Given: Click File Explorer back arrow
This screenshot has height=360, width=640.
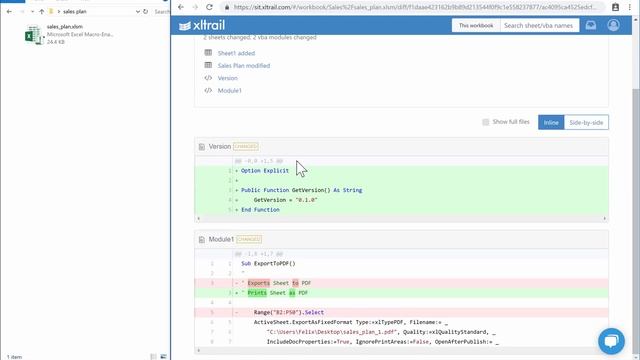Looking at the screenshot, I should click(9, 11).
